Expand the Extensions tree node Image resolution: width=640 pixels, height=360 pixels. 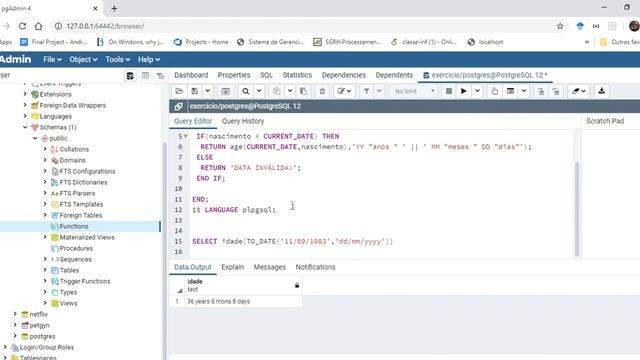tap(25, 94)
